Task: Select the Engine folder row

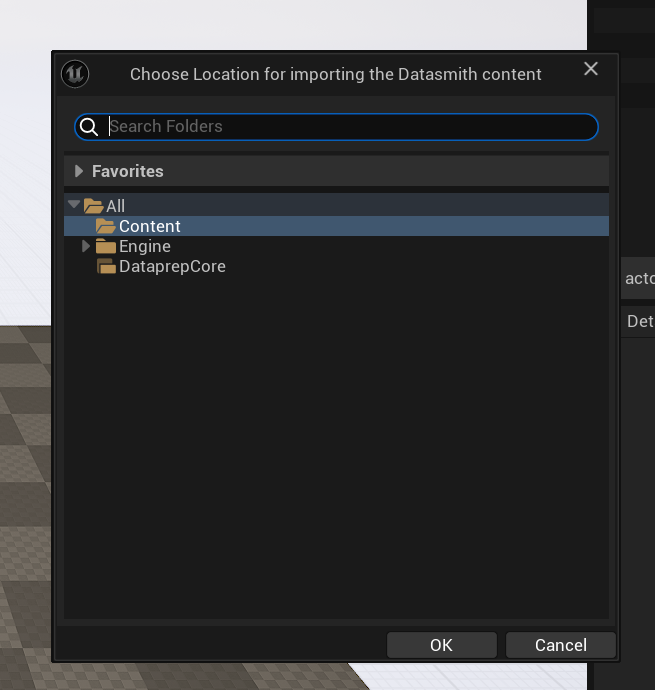Action: tap(336, 246)
